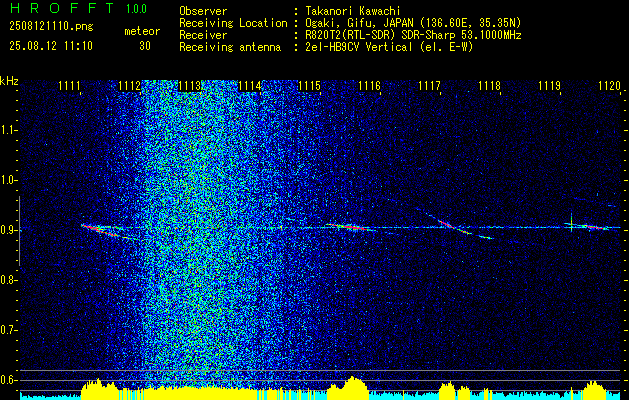This screenshot has height=400, width=629.
Task: Click the 1113 time marker
Action: click(189, 86)
